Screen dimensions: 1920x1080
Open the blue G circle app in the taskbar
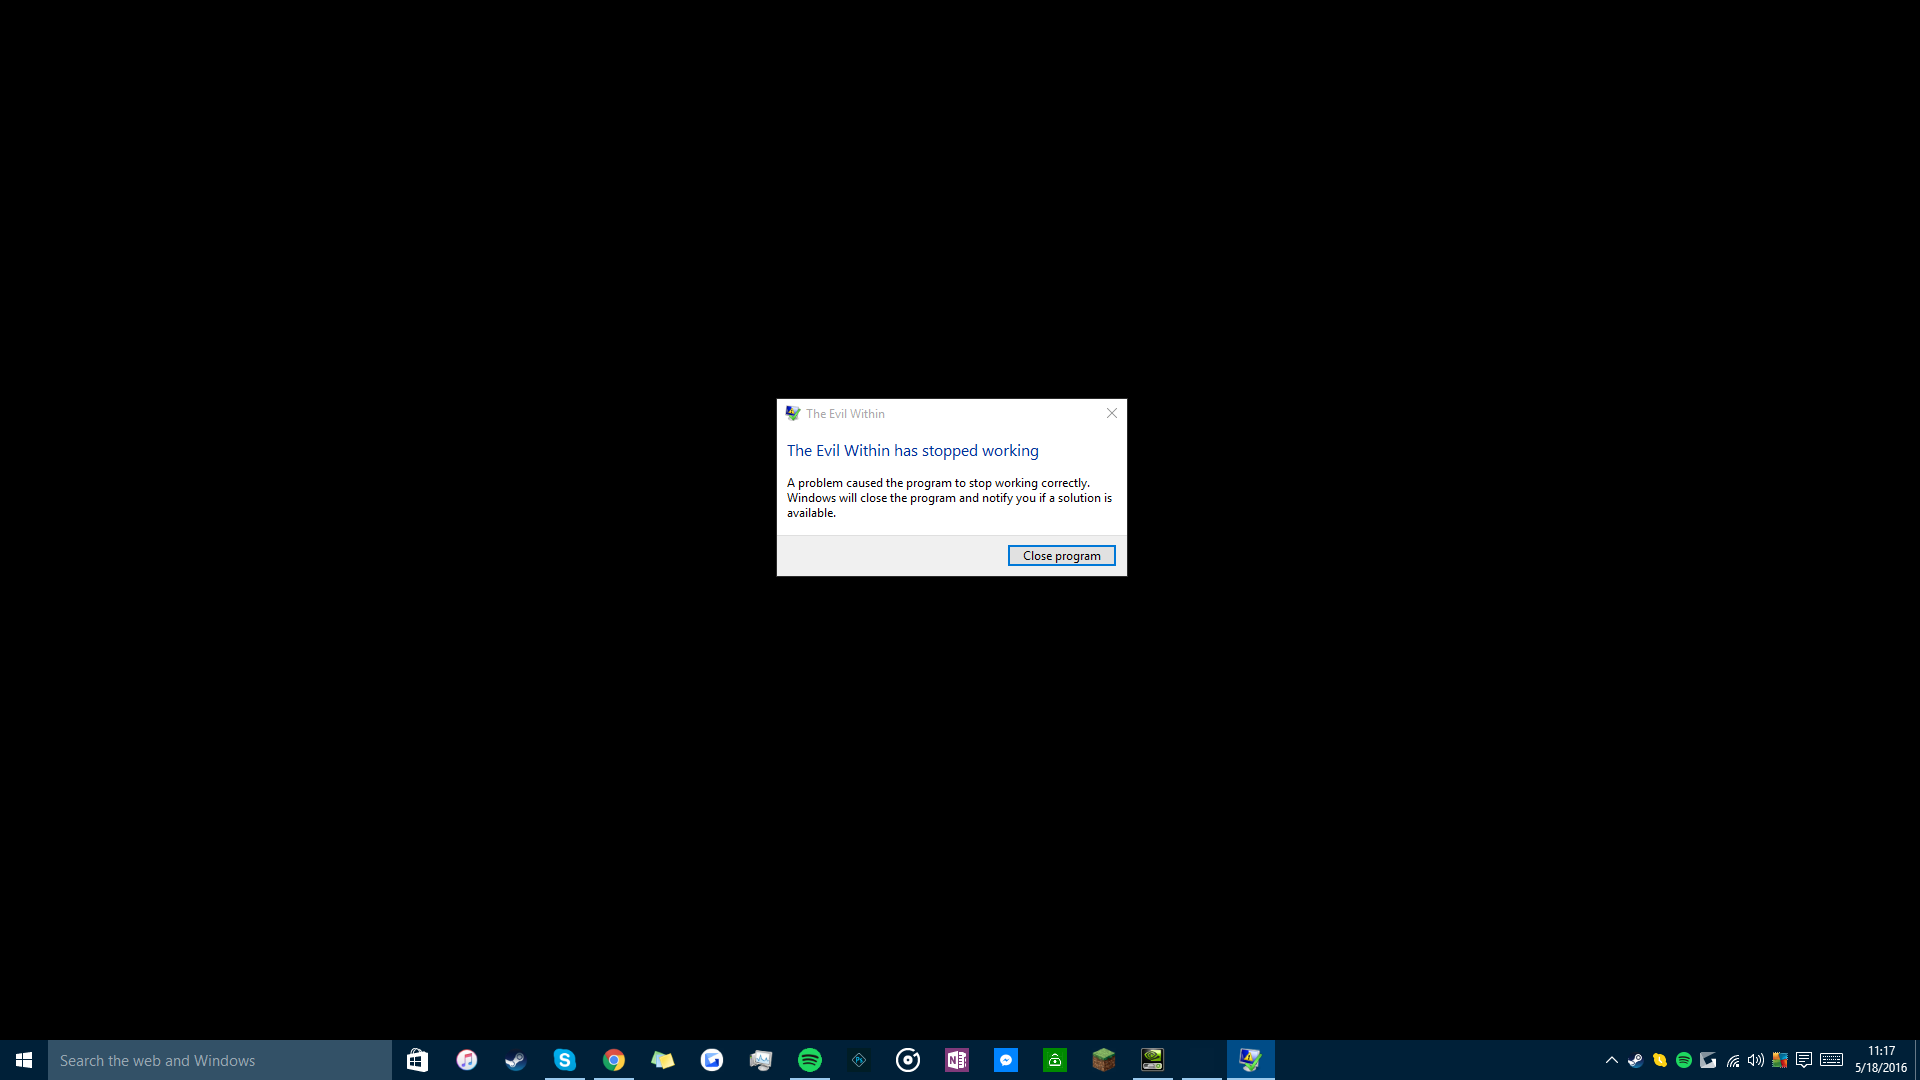coord(711,1060)
